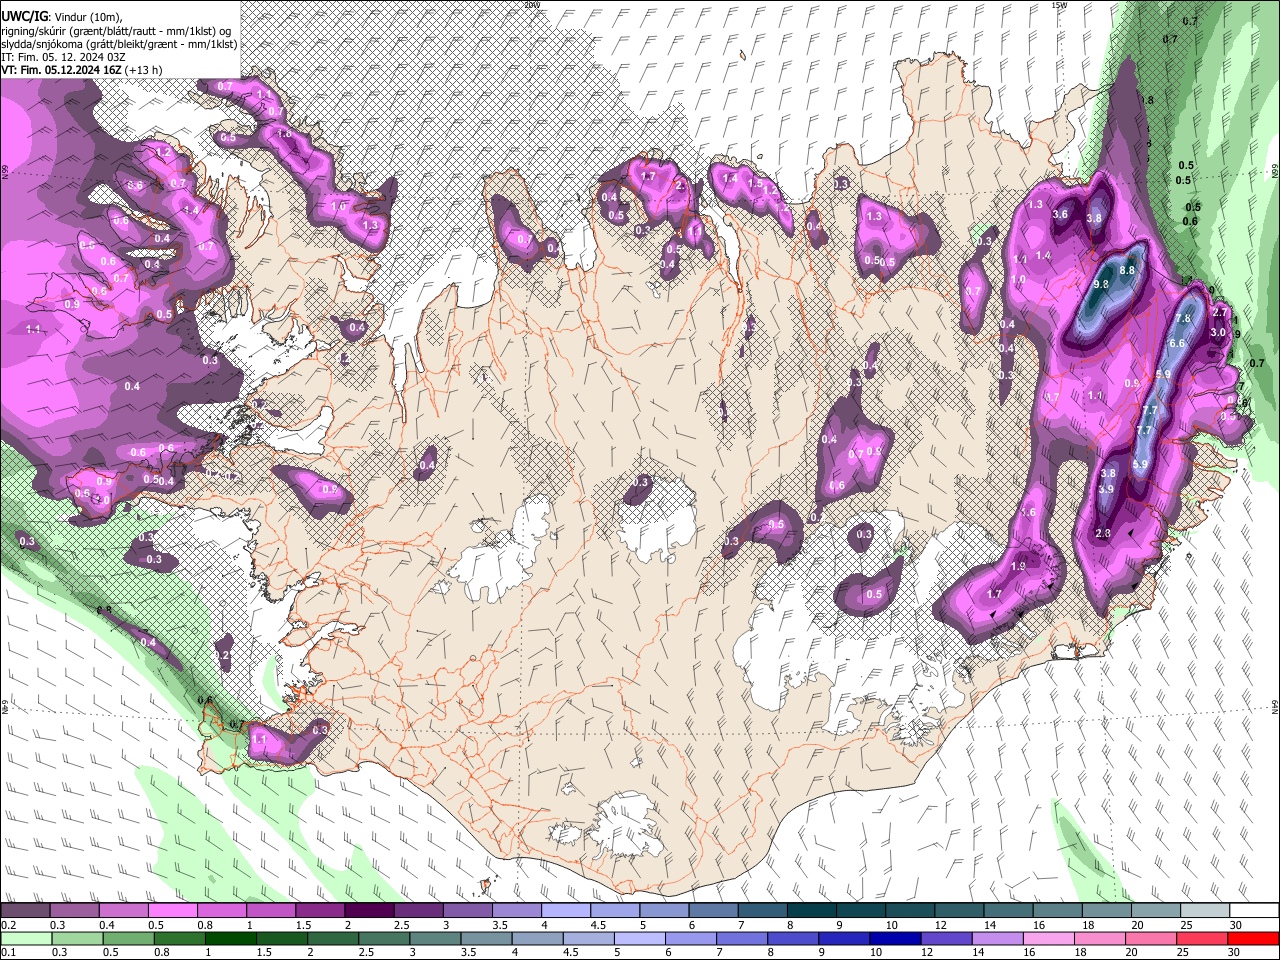Pick the light pink bottom-row swatch labeled 16
1280x960 pixels.
coord(1049,938)
